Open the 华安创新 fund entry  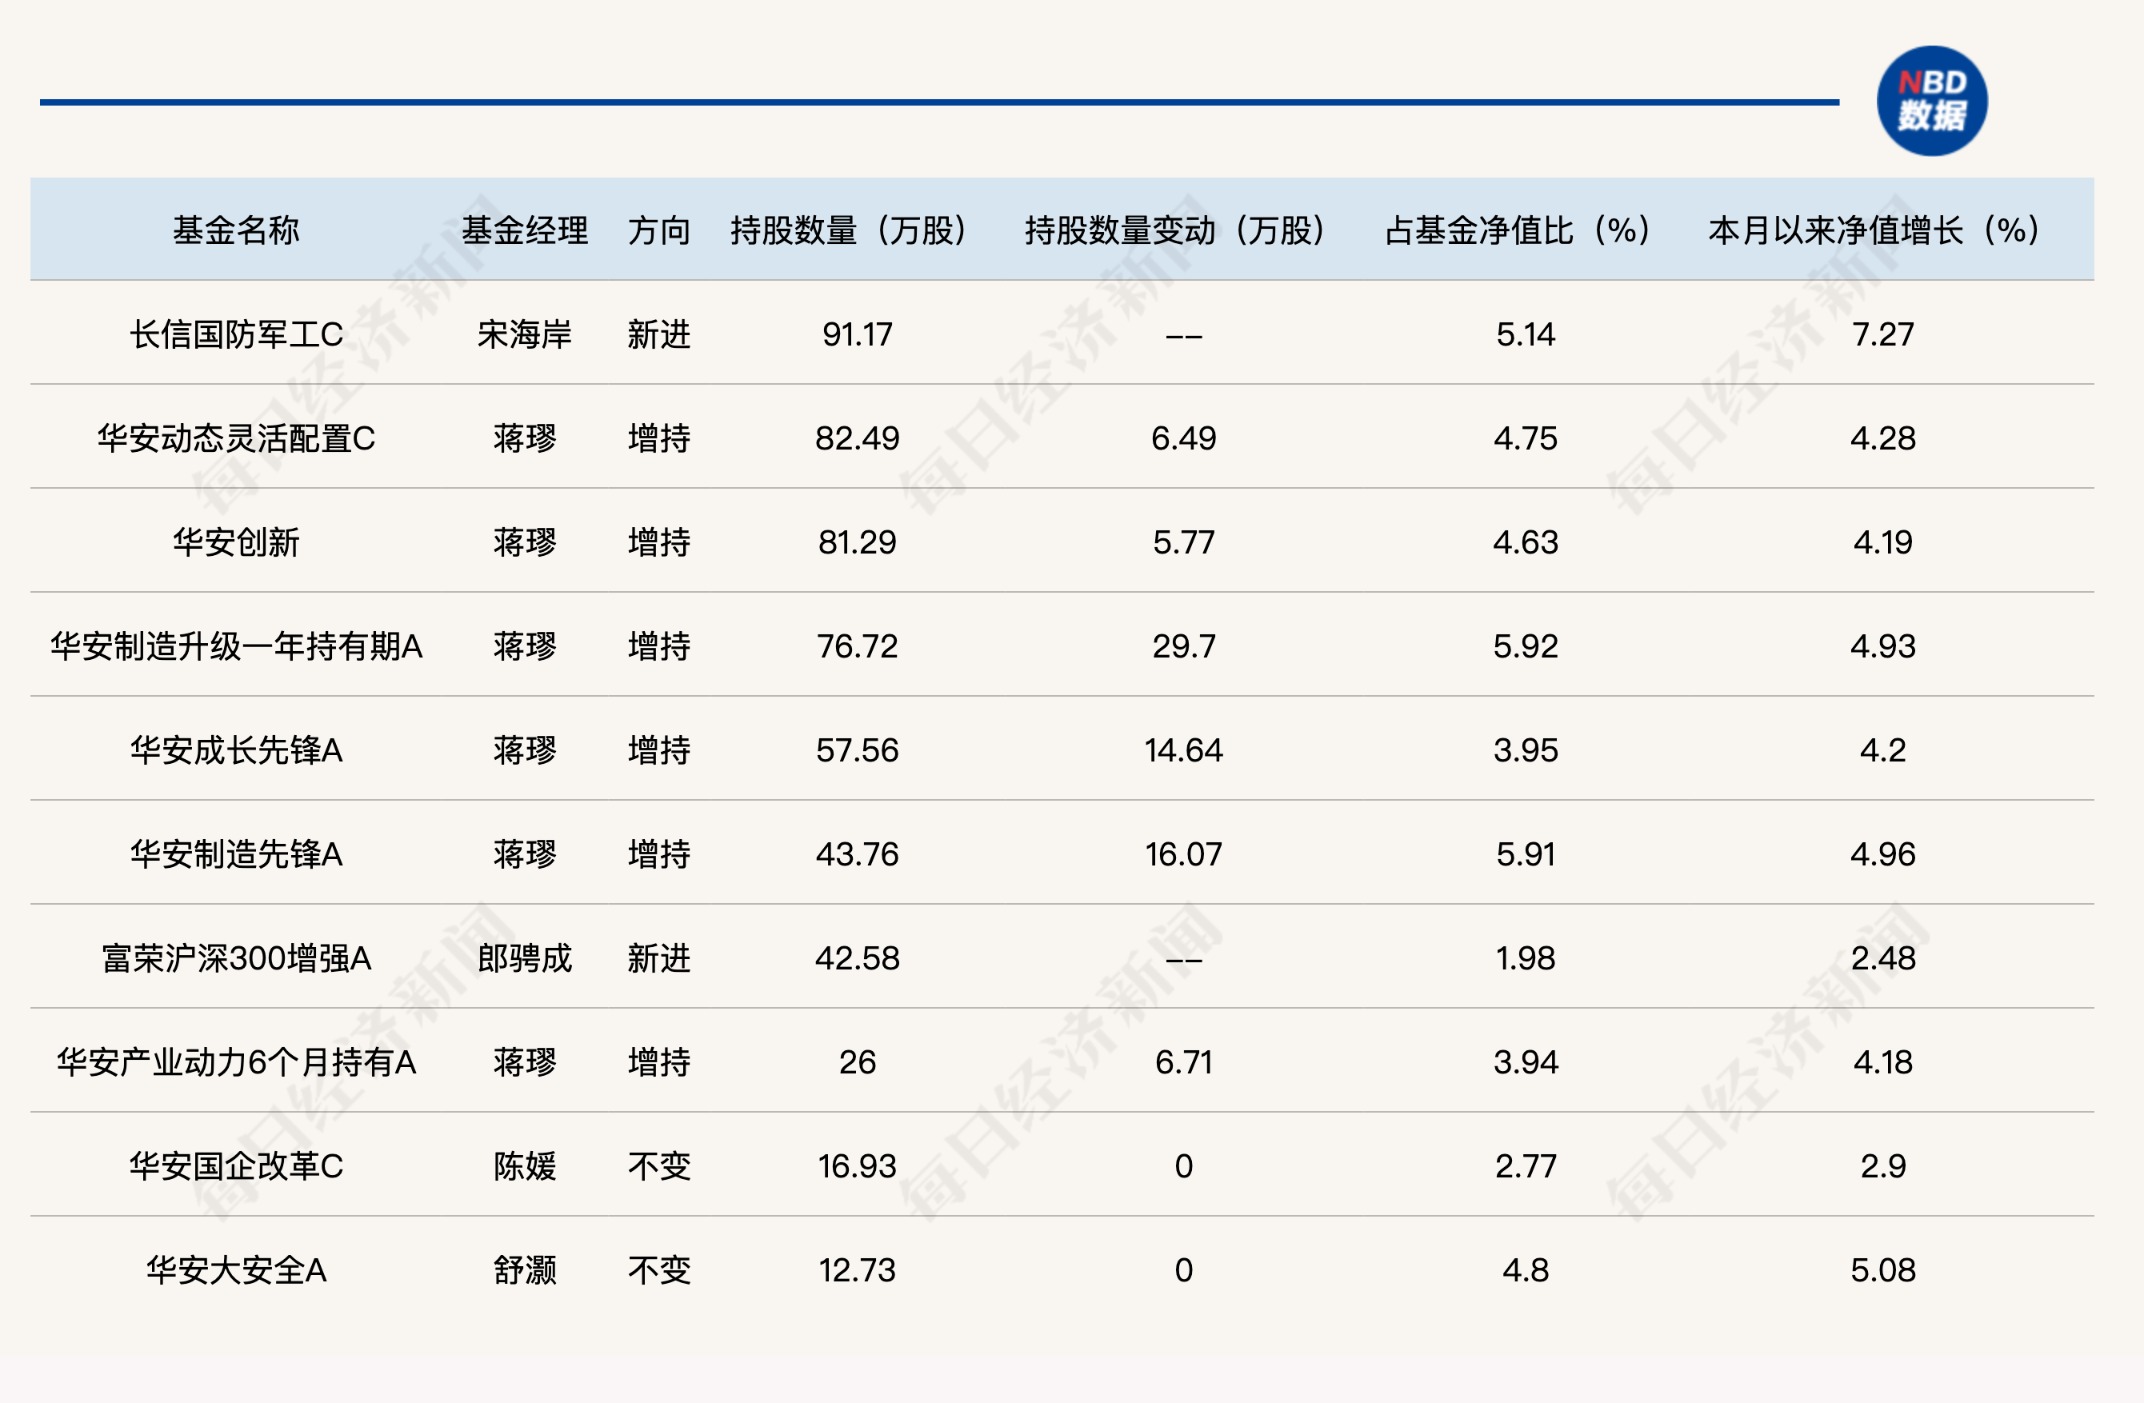tap(236, 542)
